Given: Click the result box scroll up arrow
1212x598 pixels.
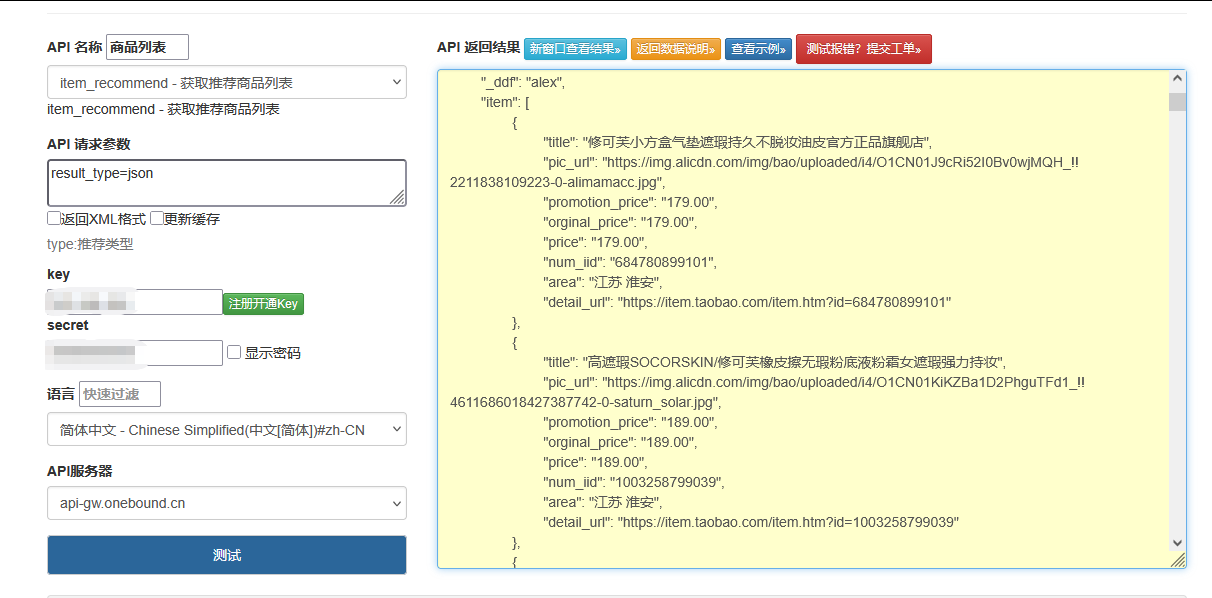Looking at the screenshot, I should (1178, 81).
